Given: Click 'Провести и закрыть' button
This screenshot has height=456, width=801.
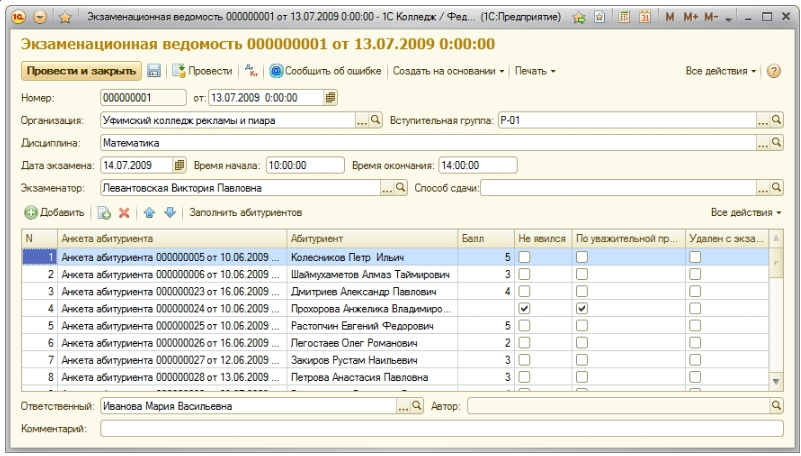Looking at the screenshot, I should tap(81, 71).
